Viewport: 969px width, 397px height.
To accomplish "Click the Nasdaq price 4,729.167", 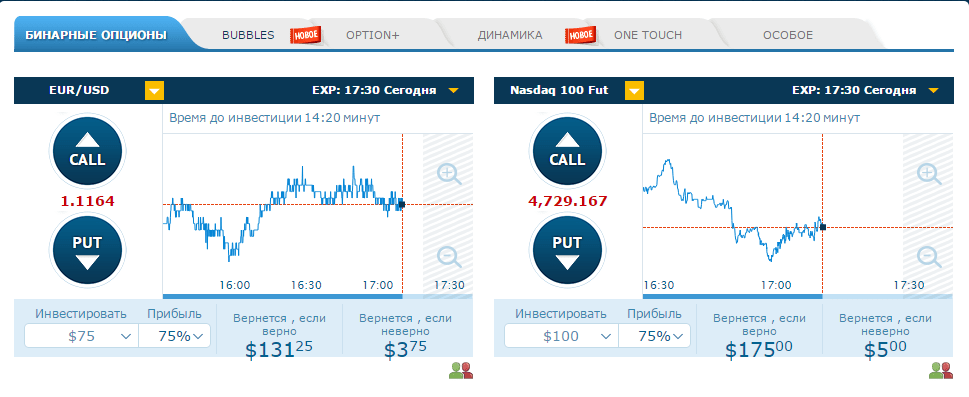I will [567, 201].
